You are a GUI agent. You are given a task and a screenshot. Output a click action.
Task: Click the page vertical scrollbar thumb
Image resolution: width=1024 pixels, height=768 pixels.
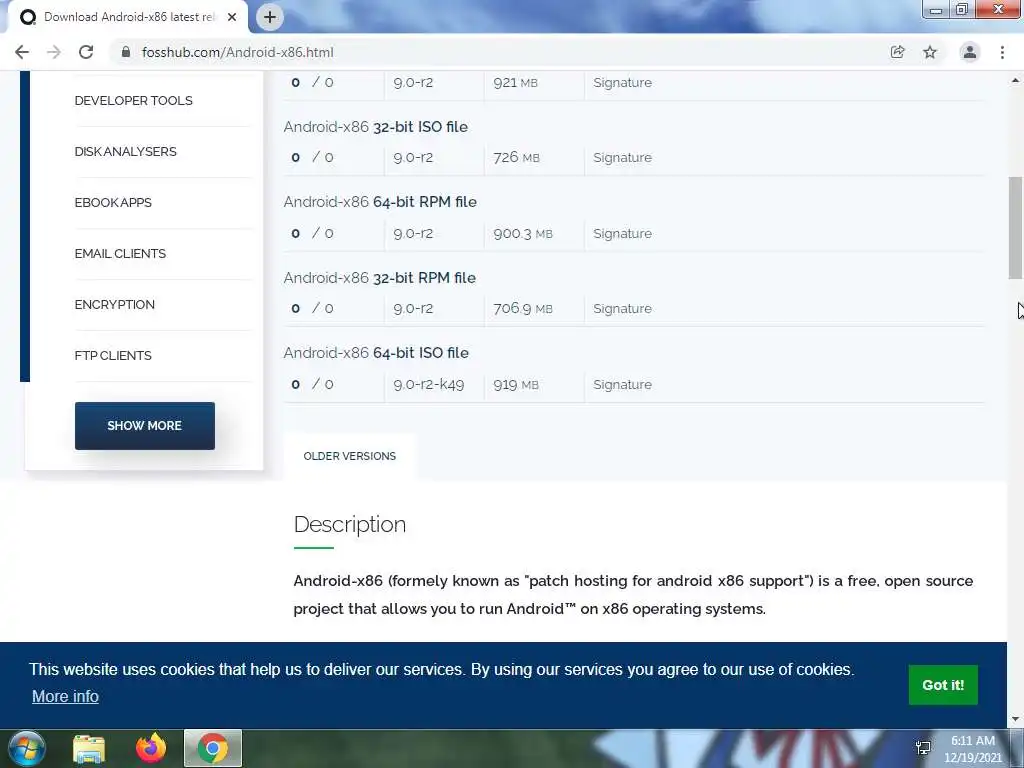point(1016,228)
